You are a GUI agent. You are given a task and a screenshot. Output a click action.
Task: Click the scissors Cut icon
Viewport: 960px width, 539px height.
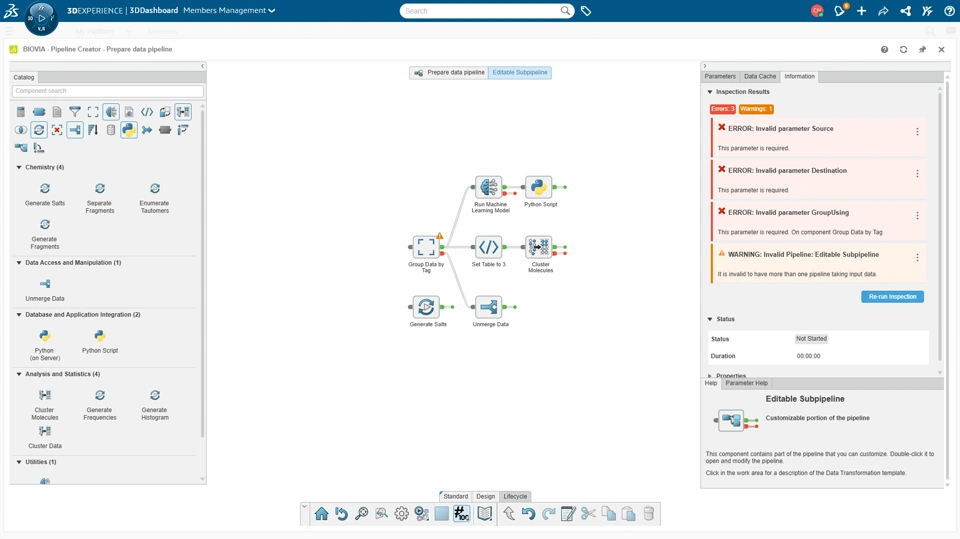click(588, 514)
